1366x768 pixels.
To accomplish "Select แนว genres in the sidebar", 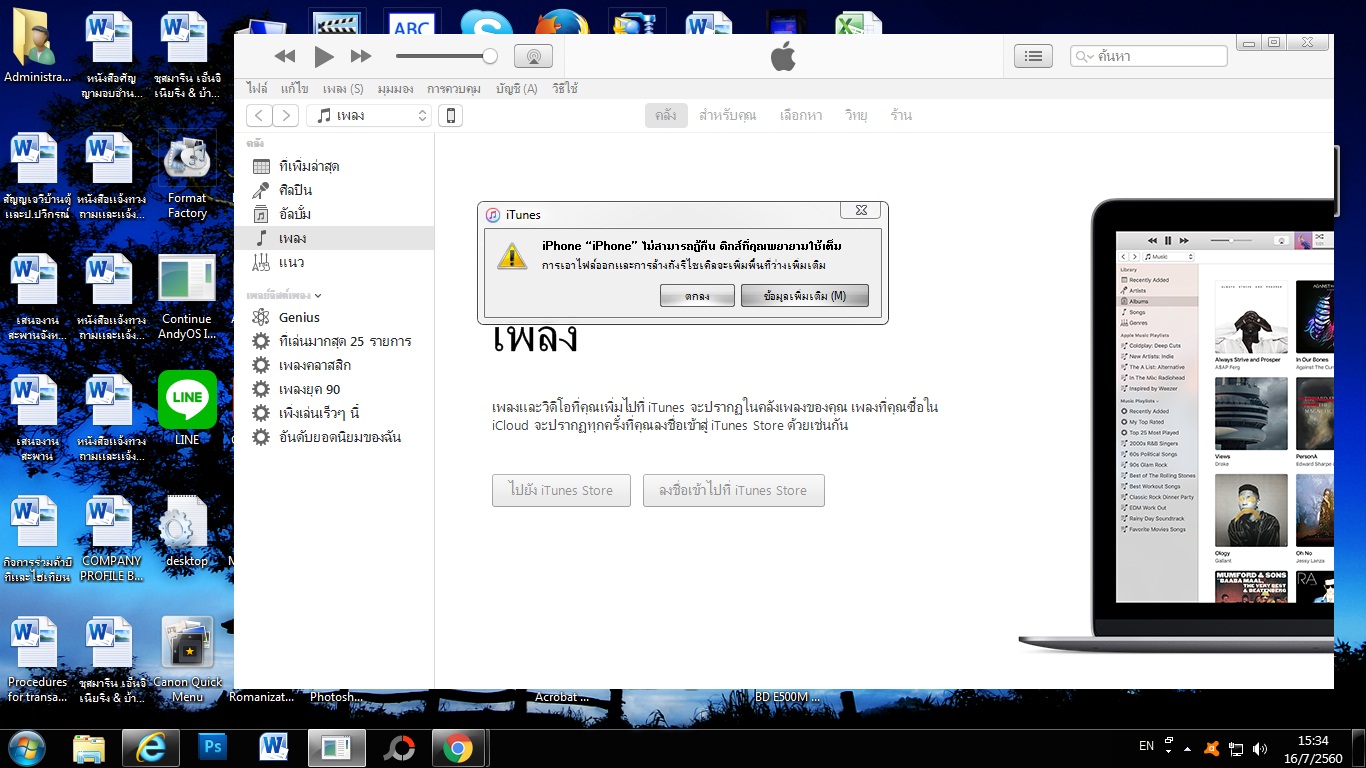I will (x=335, y=262).
